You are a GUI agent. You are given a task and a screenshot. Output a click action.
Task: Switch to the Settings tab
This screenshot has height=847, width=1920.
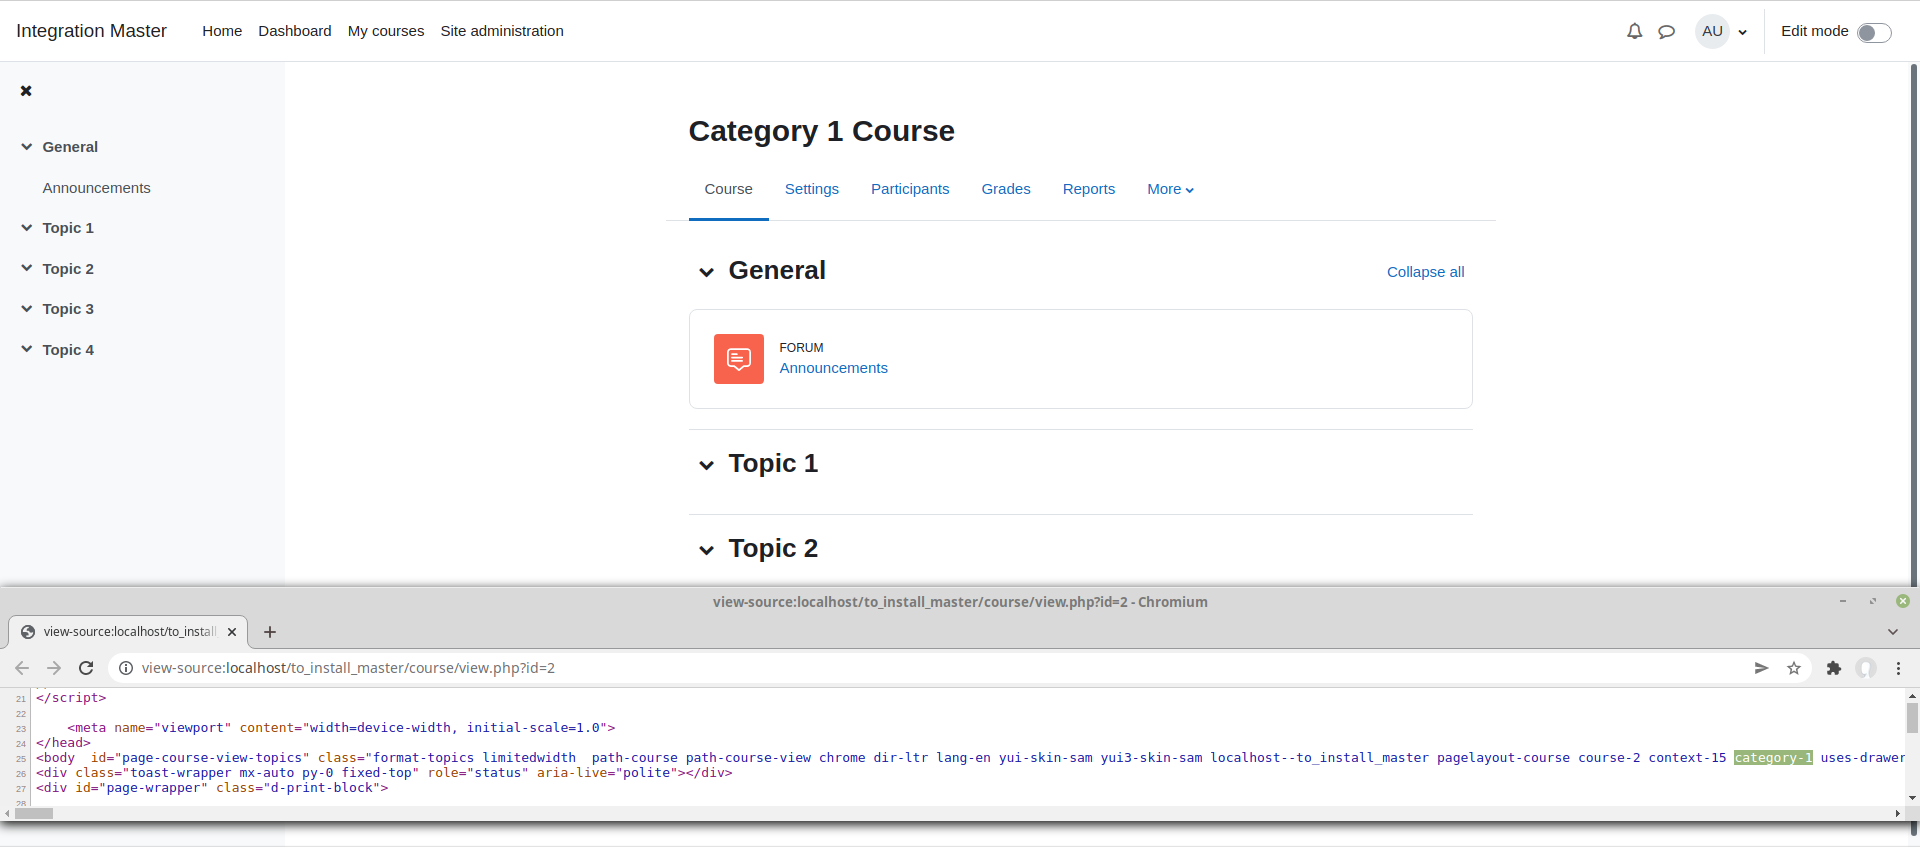[812, 189]
